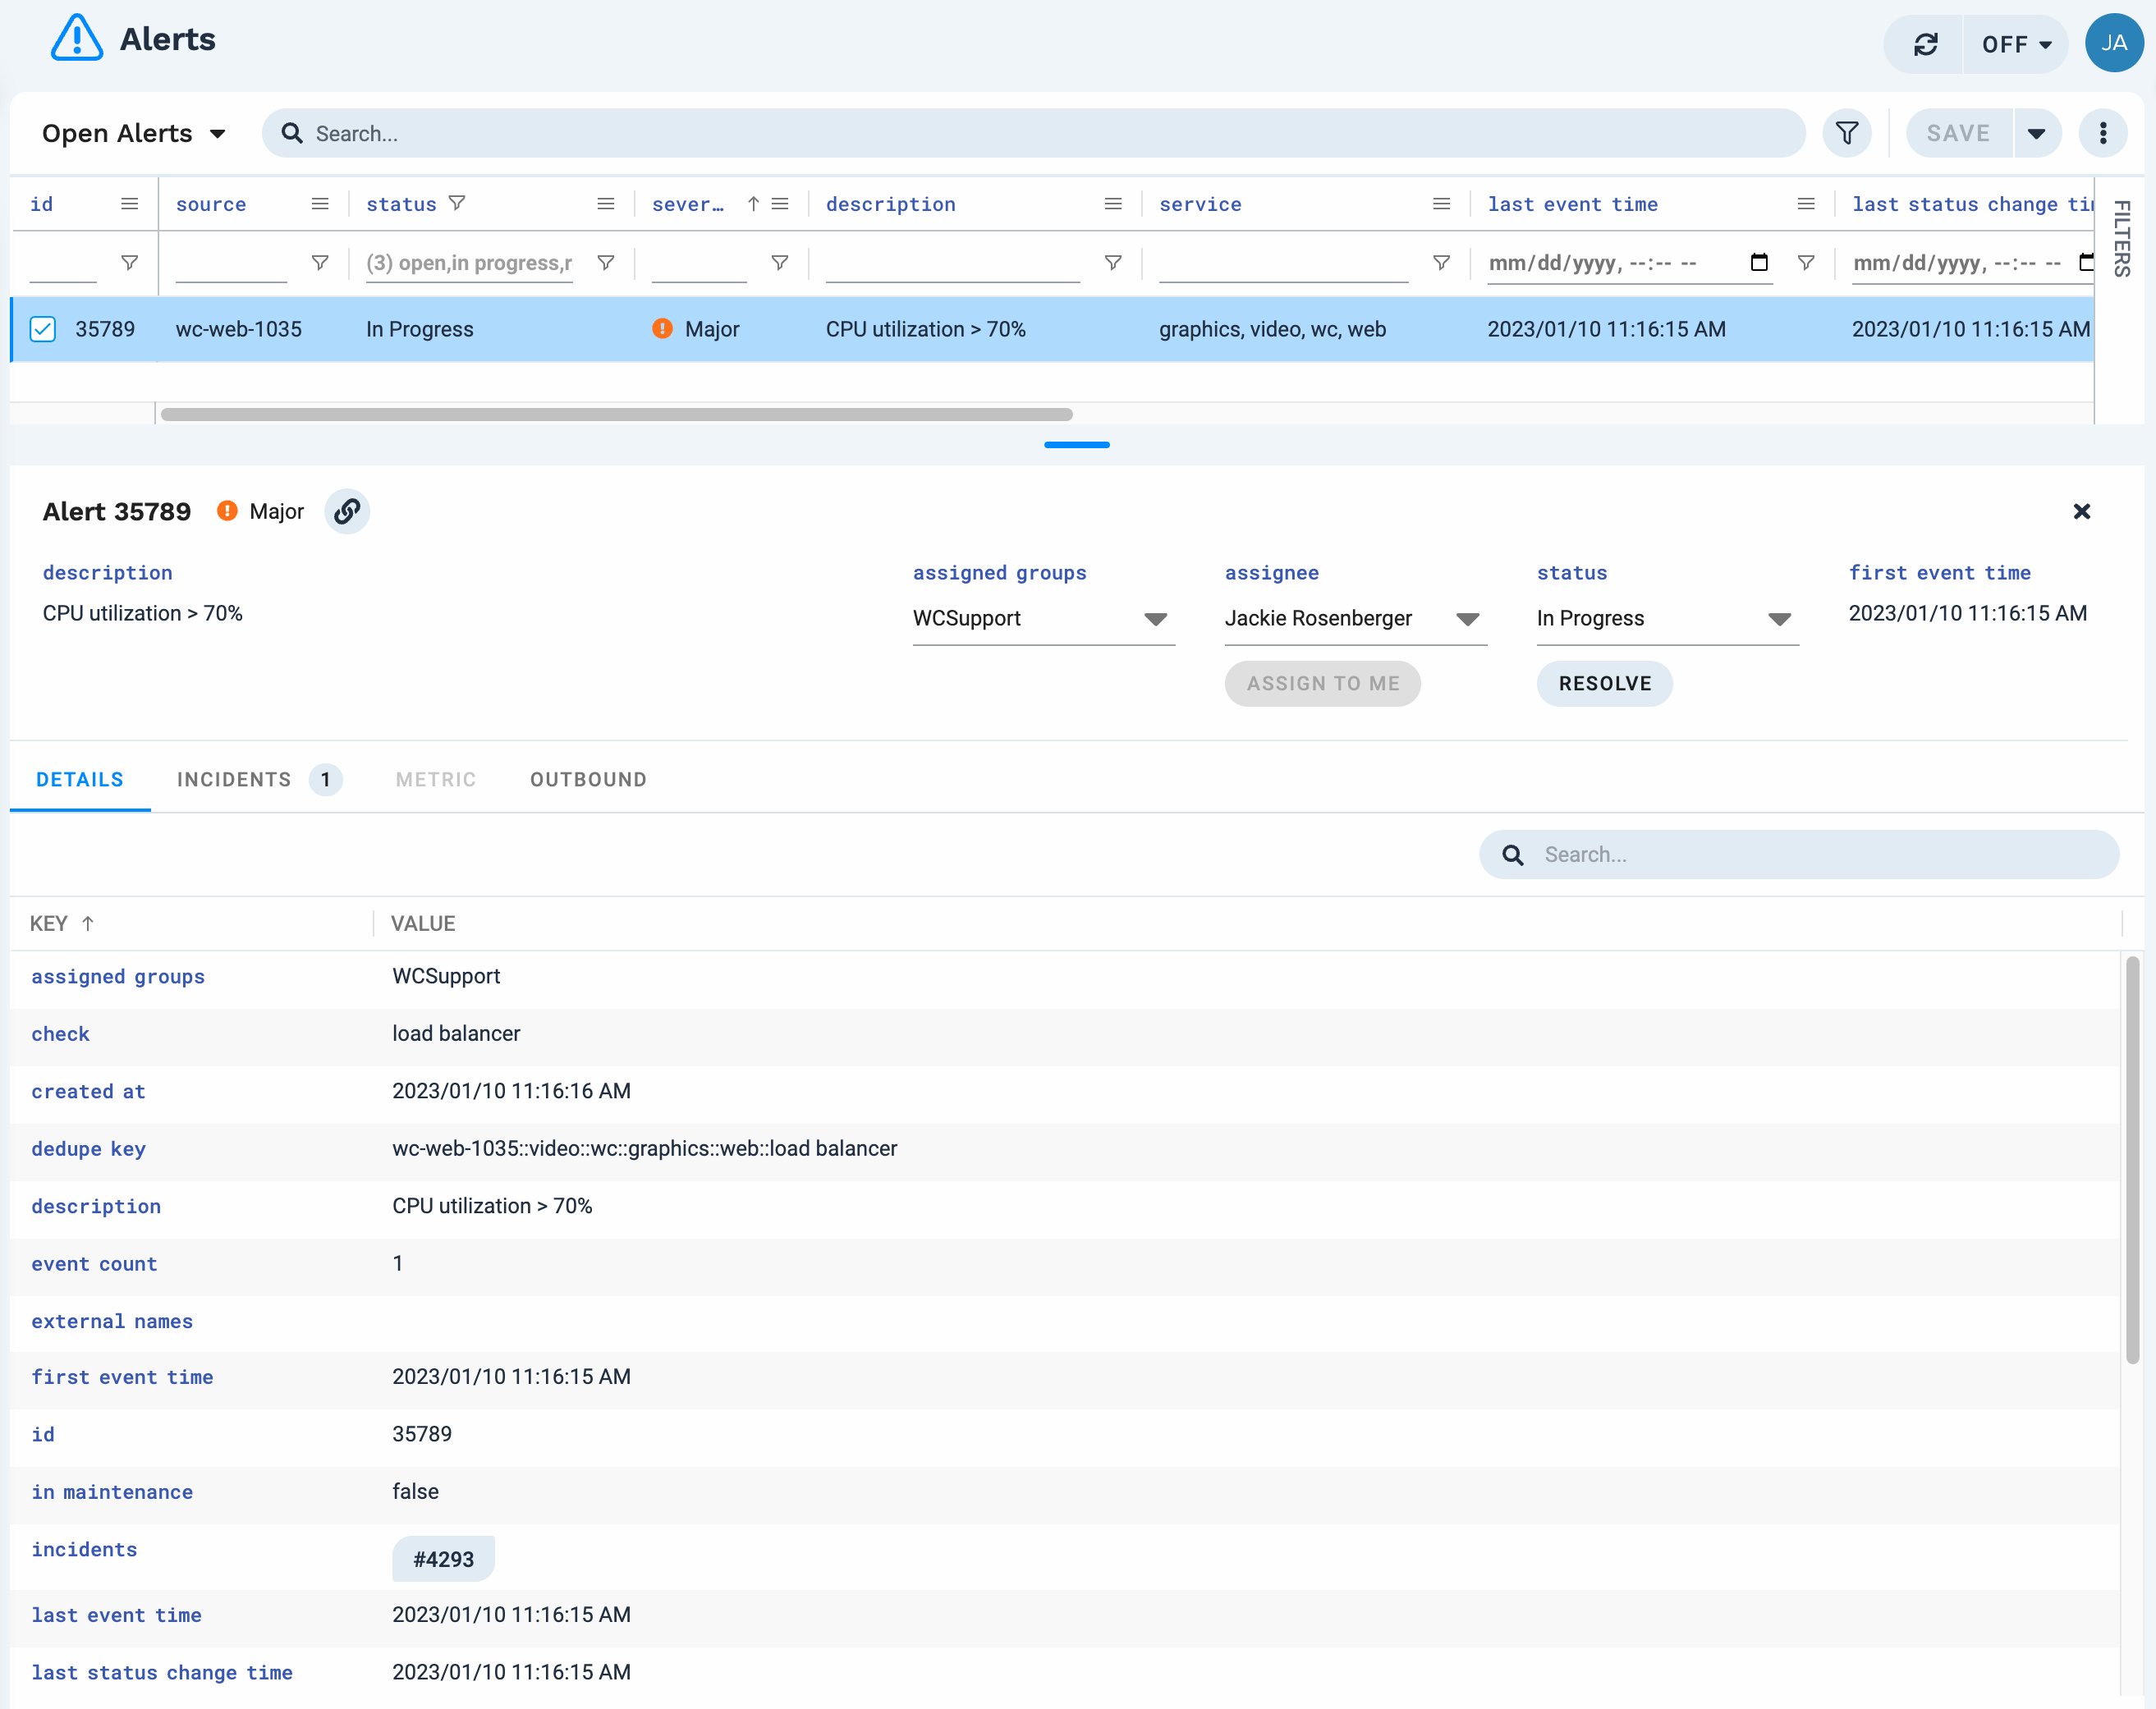Click the chain link icon beside Alert 35789

(x=347, y=511)
